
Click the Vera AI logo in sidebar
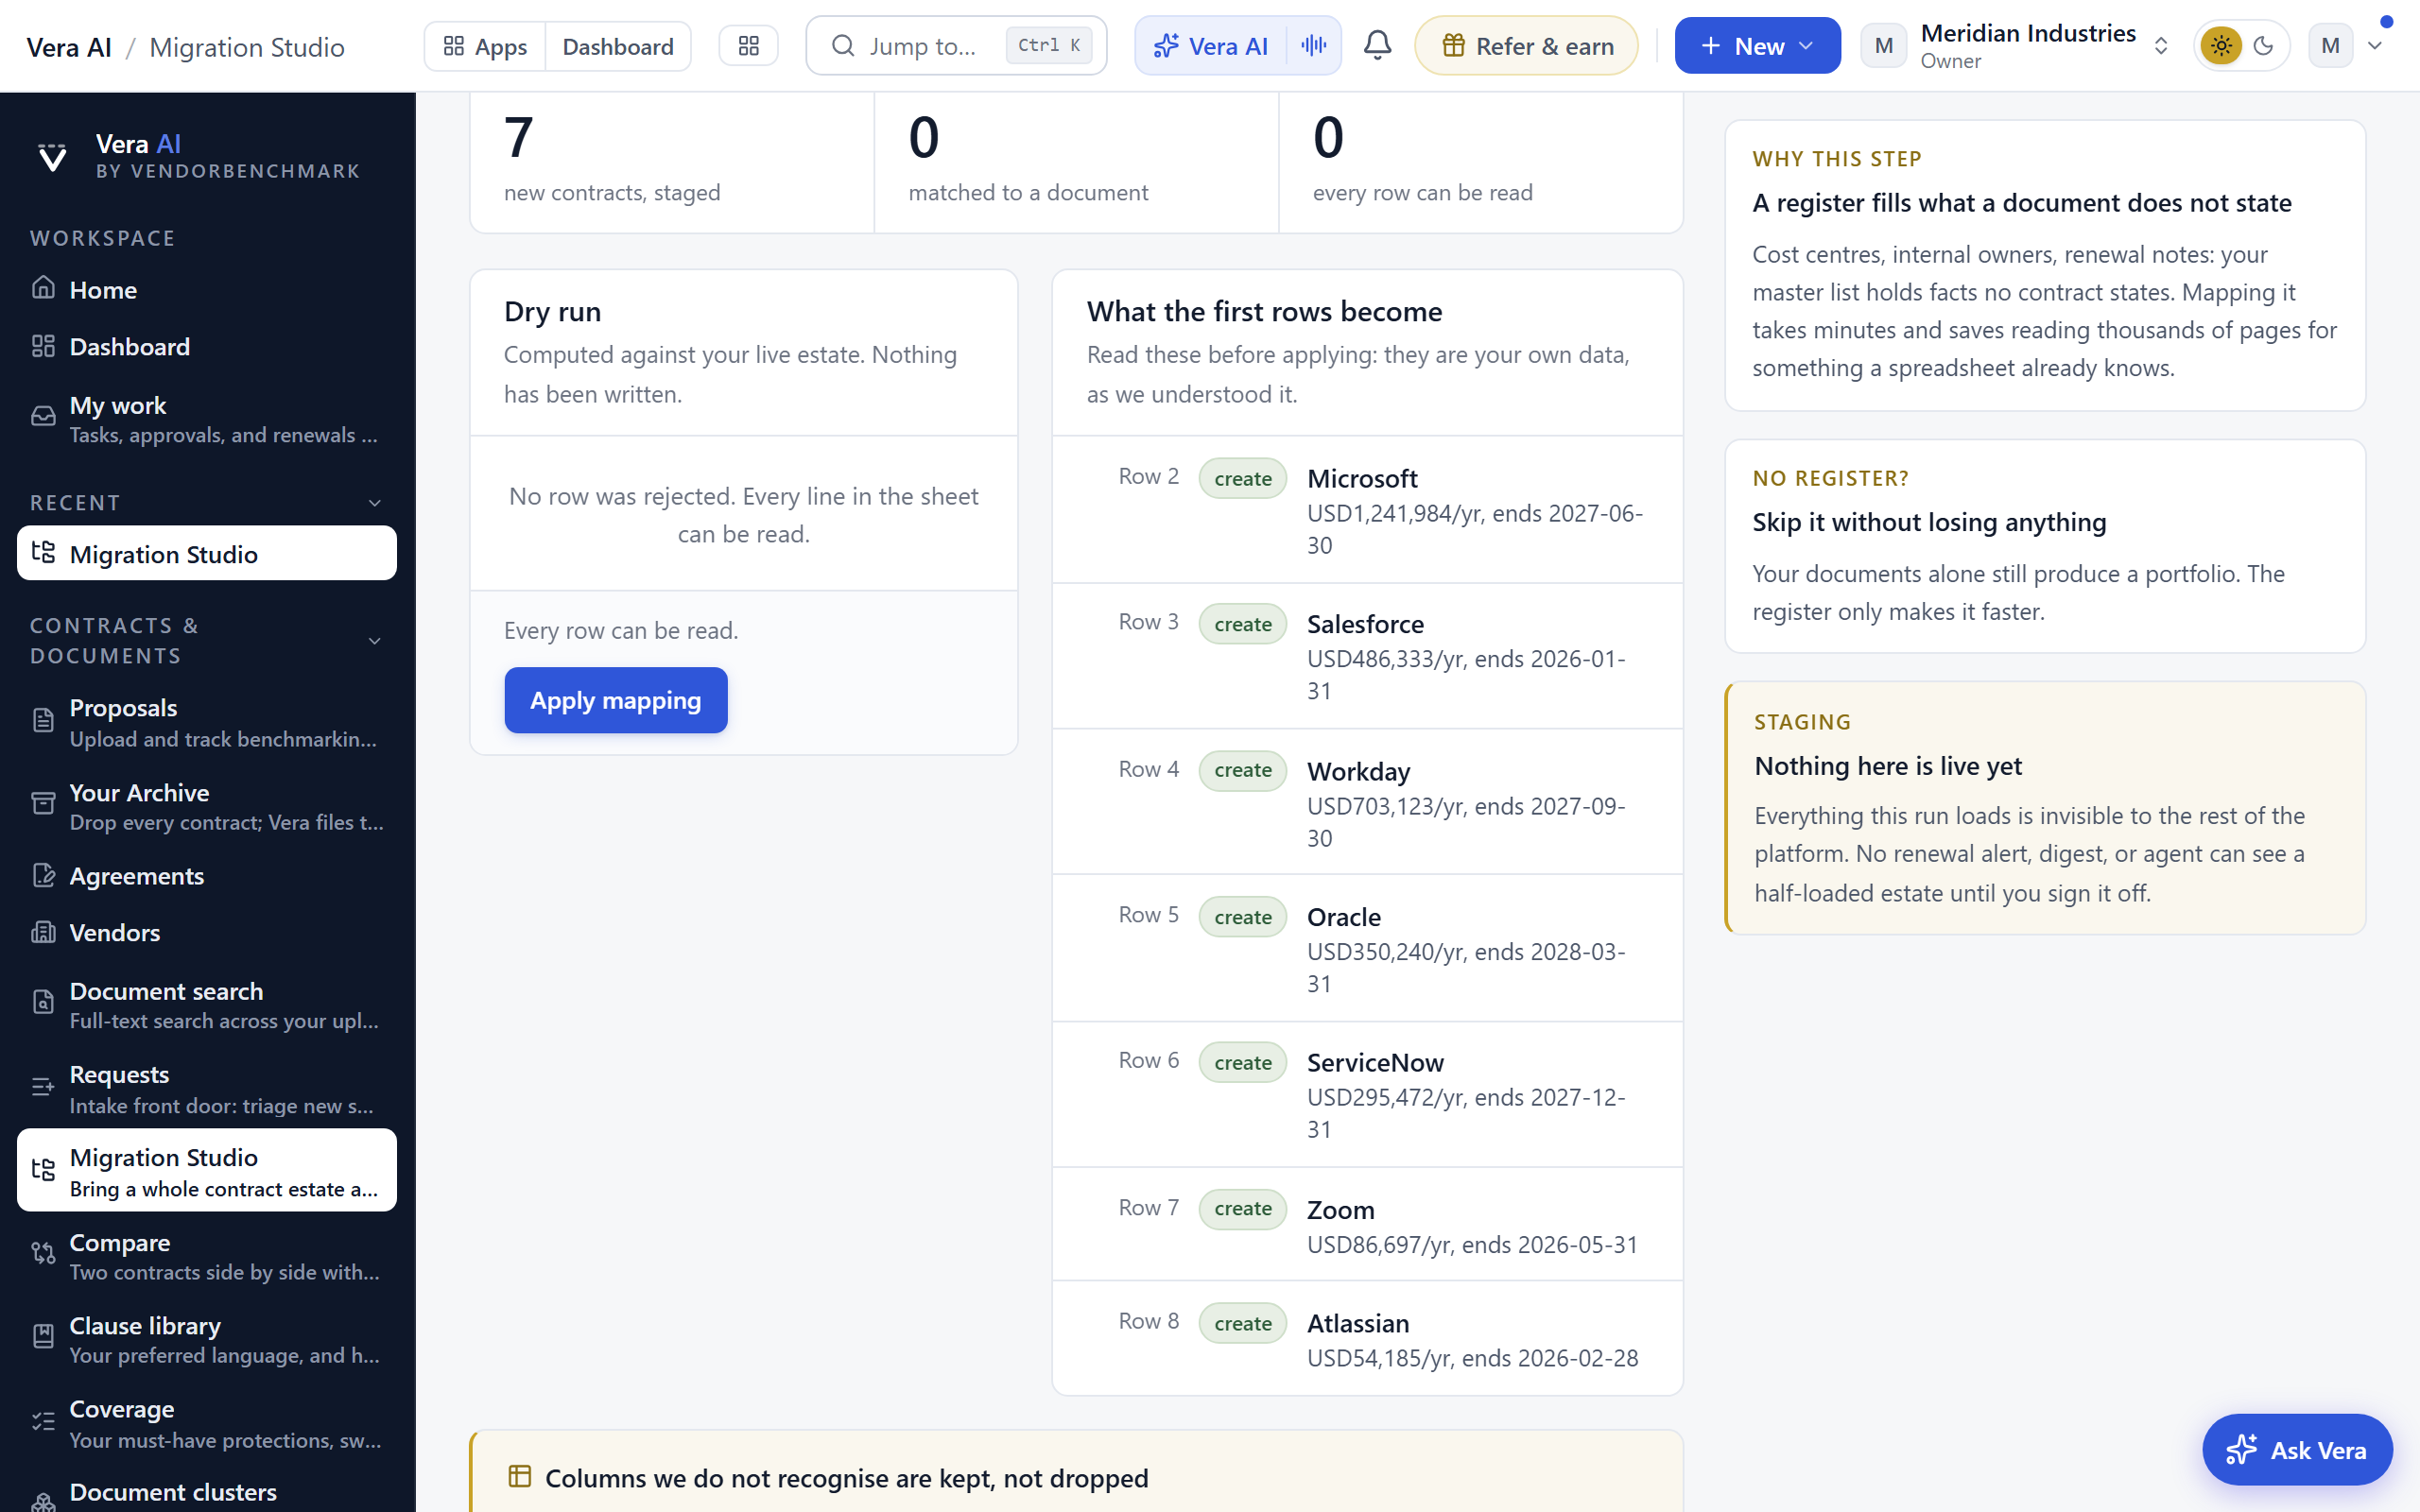tap(52, 157)
